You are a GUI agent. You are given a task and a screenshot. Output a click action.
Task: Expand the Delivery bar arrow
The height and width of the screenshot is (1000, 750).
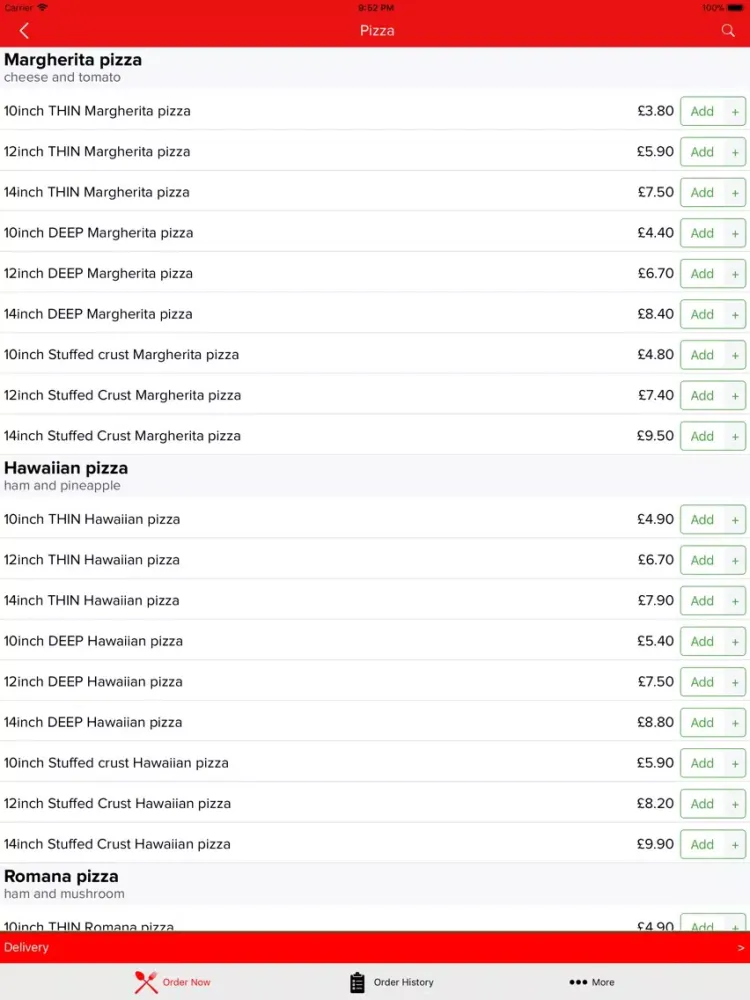coord(740,948)
